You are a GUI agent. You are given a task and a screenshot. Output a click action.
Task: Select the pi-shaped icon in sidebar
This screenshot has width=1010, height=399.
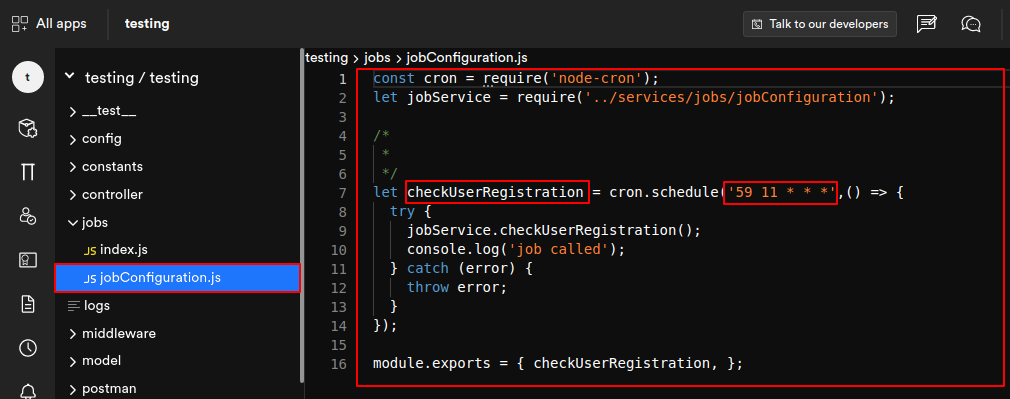[x=28, y=172]
